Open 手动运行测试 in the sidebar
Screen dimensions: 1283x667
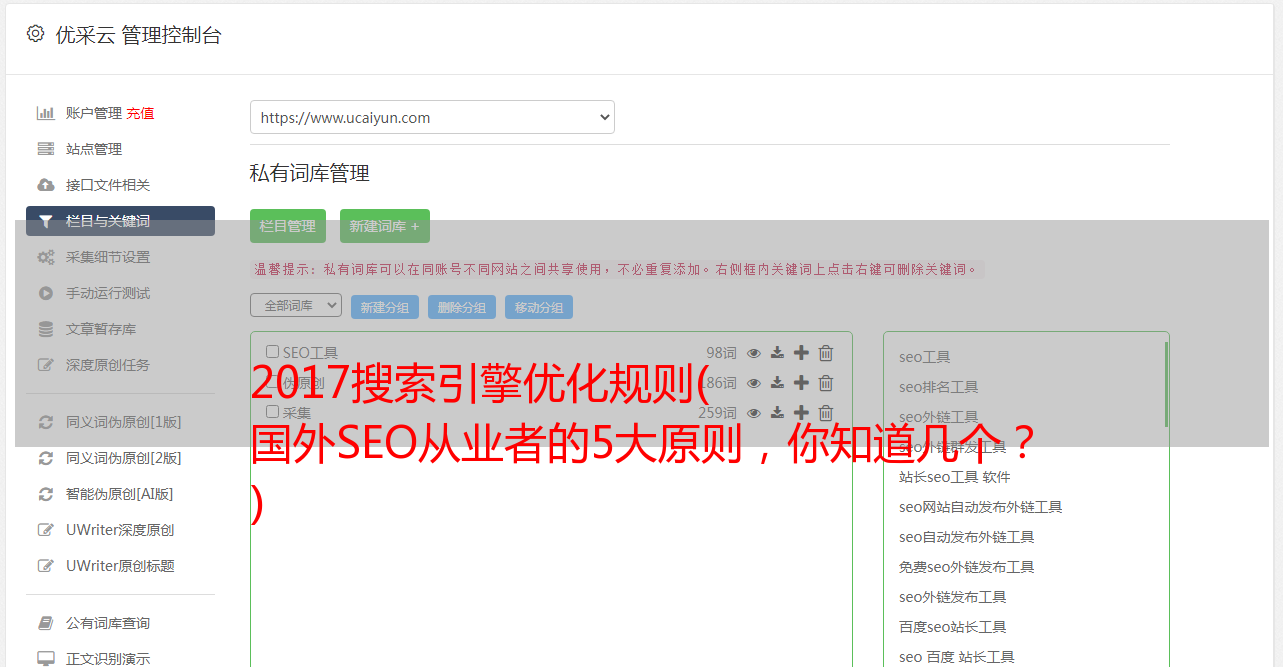pyautogui.click(x=108, y=293)
